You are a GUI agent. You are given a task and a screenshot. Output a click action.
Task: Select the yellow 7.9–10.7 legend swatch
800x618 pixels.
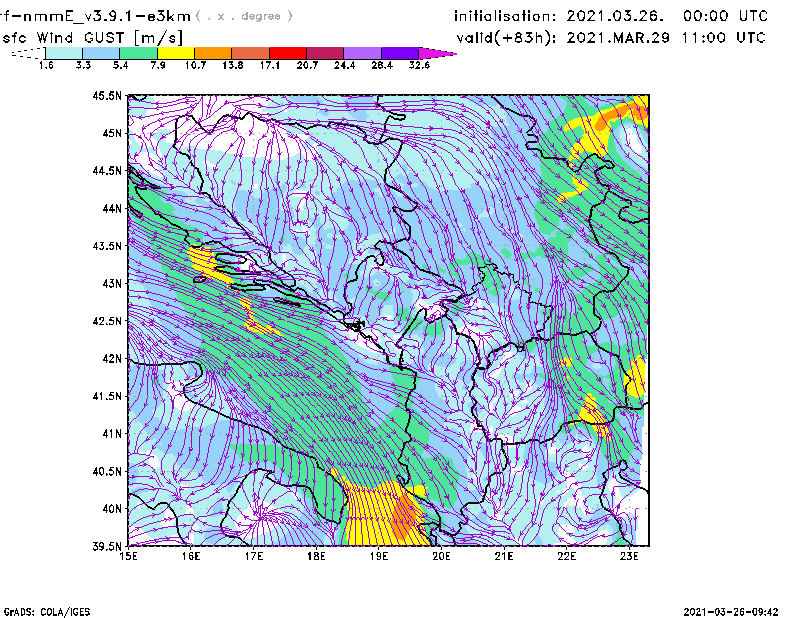pos(176,53)
